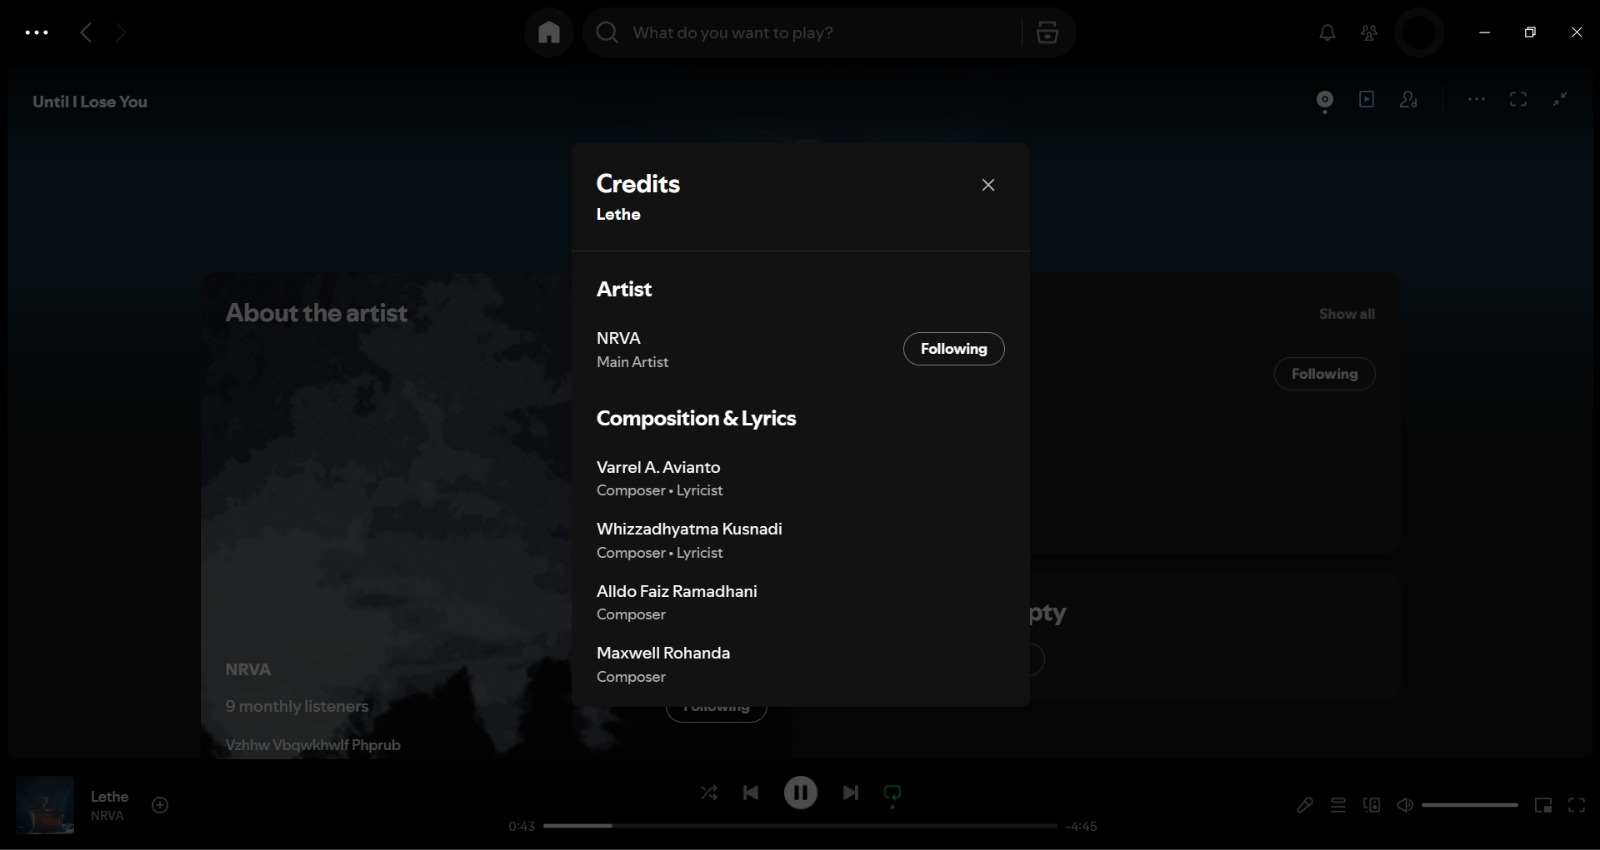The width and height of the screenshot is (1600, 850).
Task: Unfollow NRVA in Credits dialog
Action: point(953,349)
